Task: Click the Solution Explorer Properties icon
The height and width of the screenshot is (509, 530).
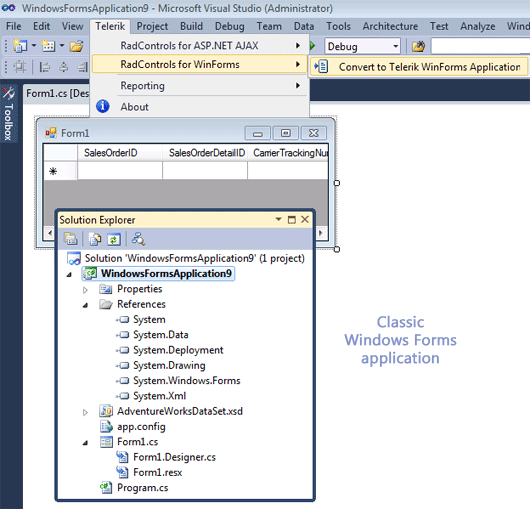Action: coord(70,239)
